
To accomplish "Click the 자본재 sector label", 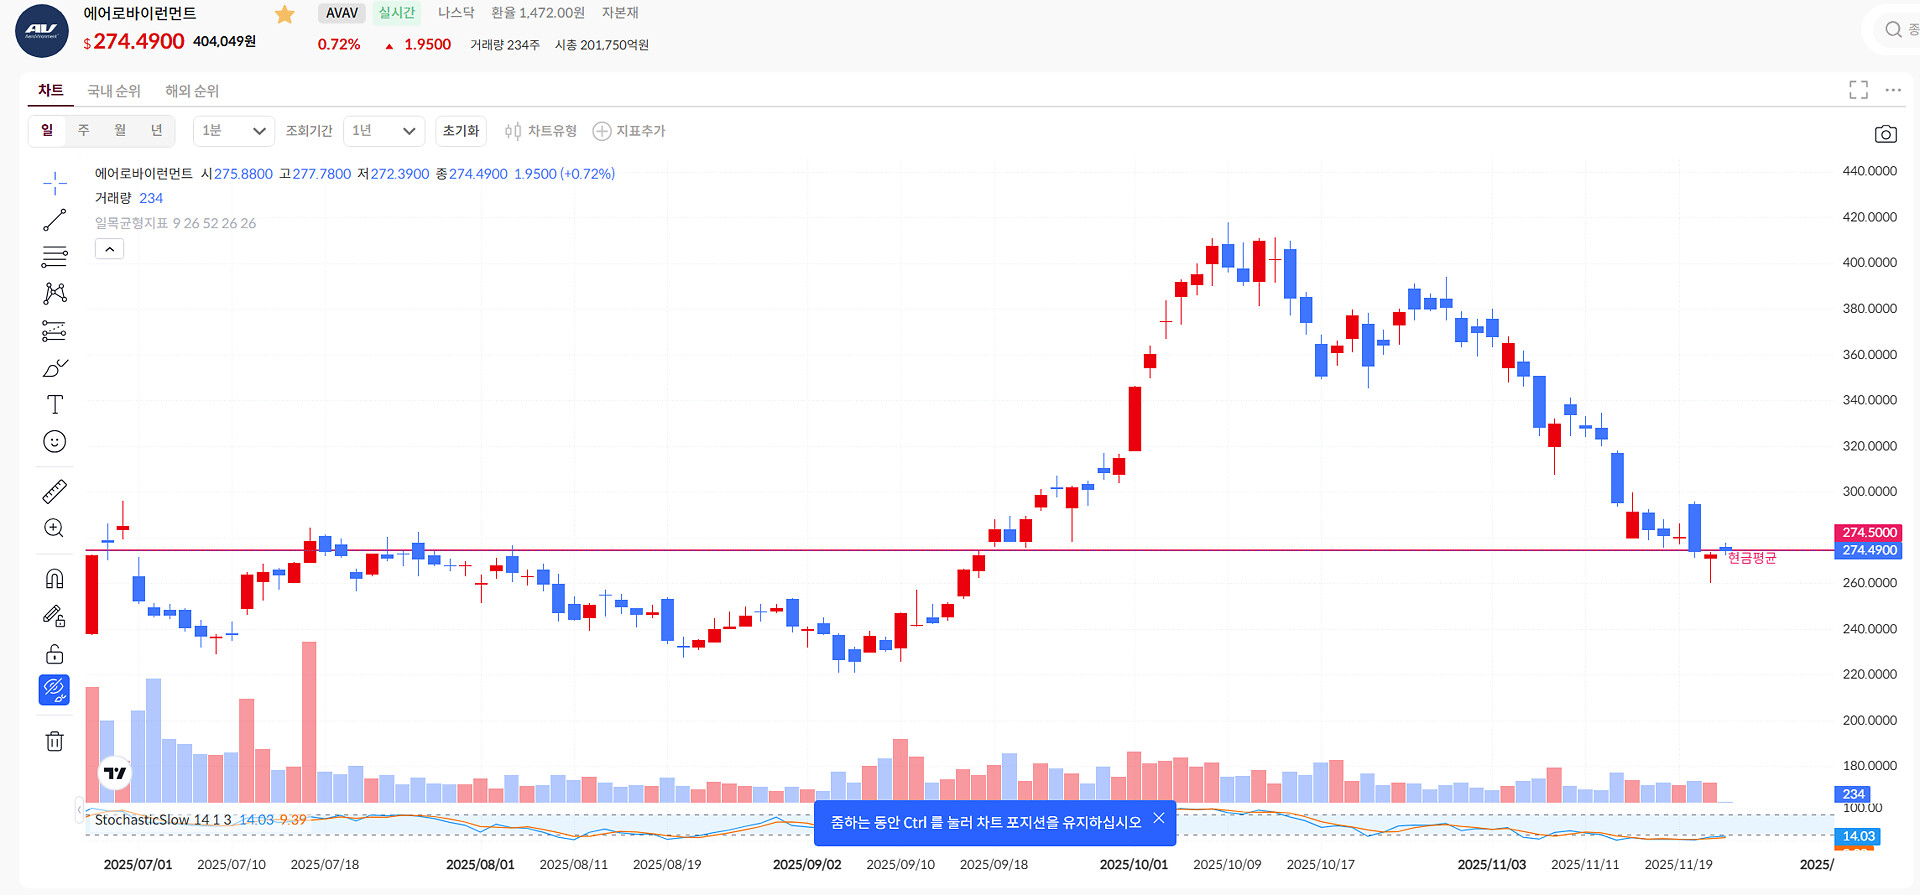I will [620, 13].
